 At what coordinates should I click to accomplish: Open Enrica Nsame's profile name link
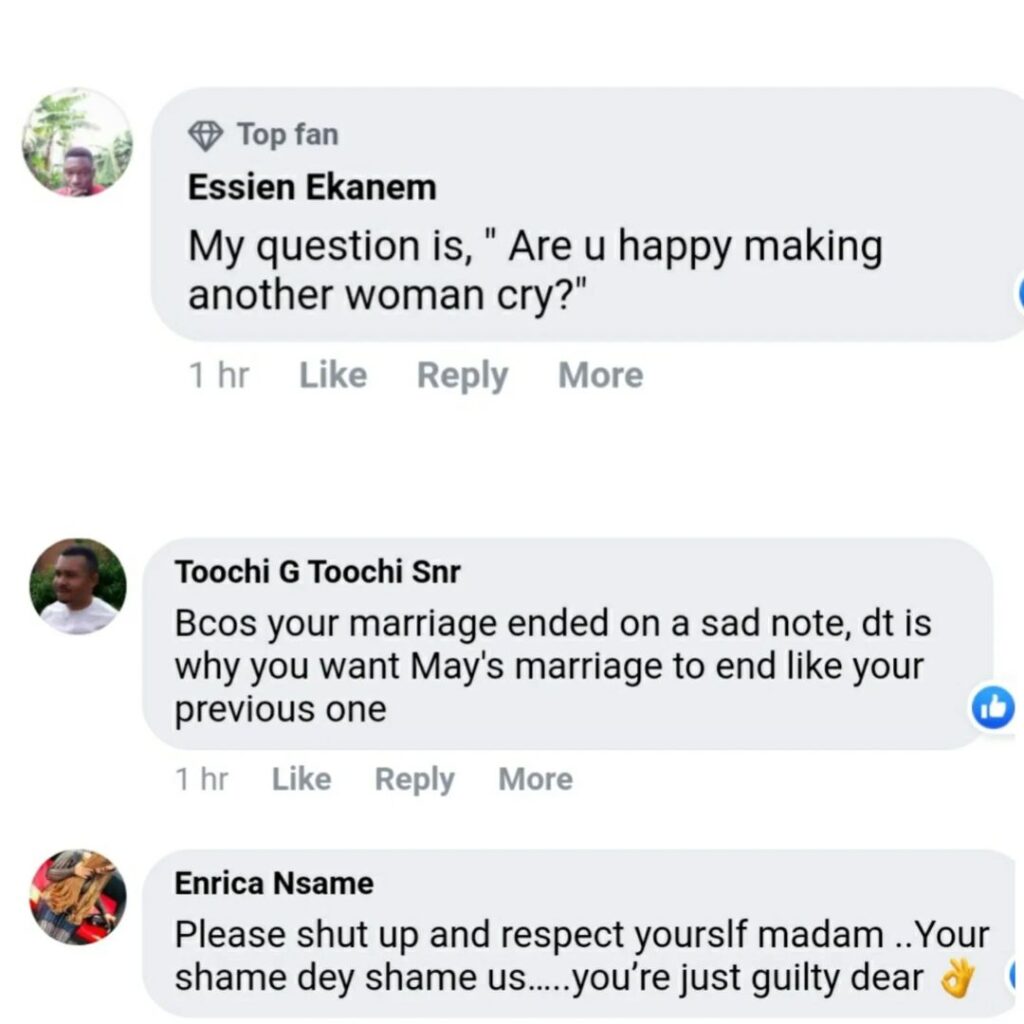[x=274, y=883]
